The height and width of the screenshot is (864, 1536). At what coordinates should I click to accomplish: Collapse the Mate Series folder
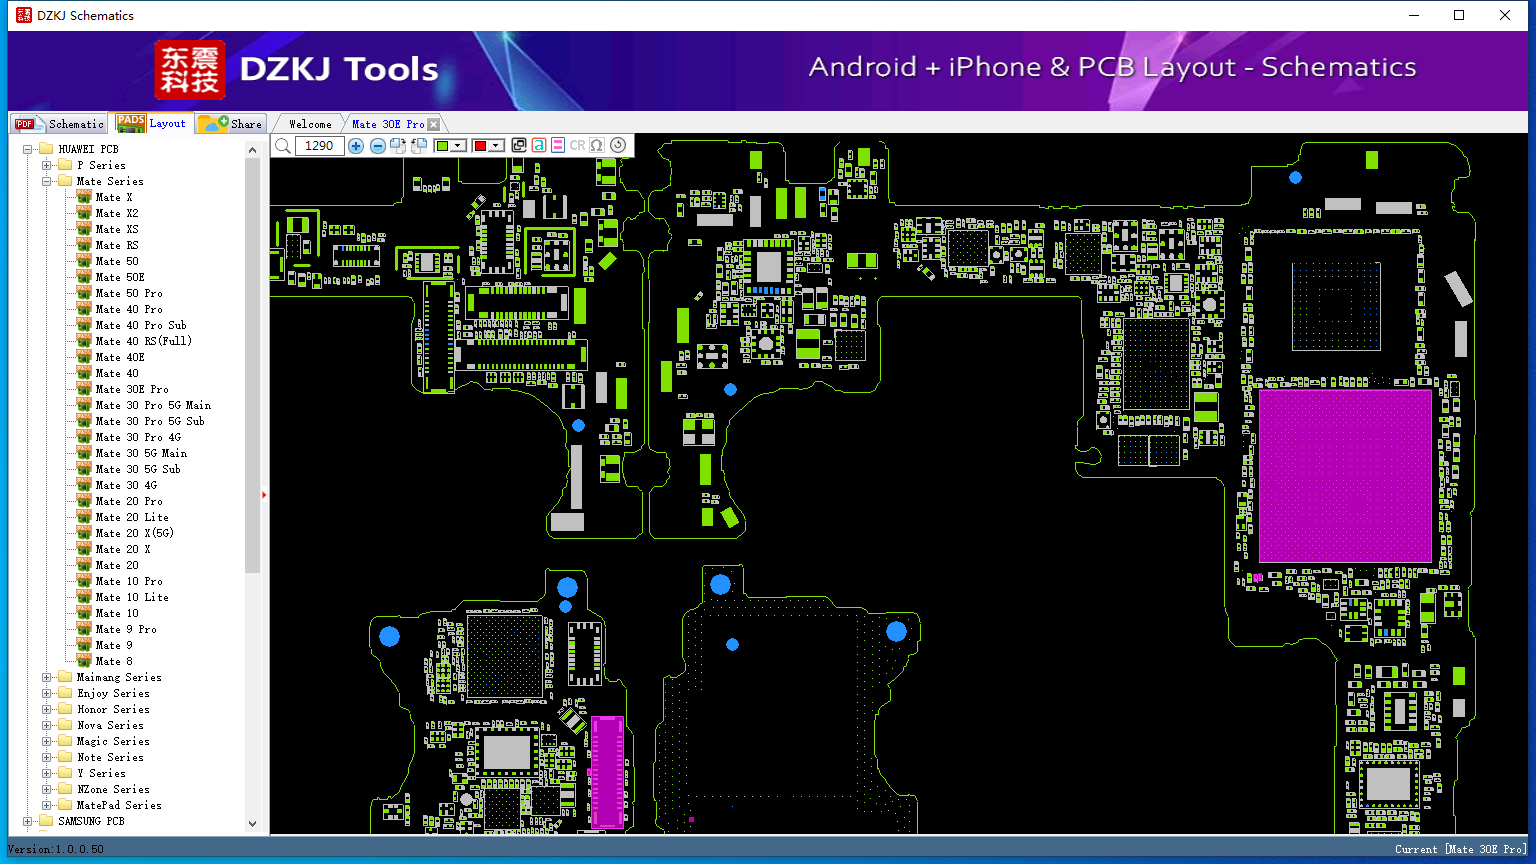(x=47, y=181)
